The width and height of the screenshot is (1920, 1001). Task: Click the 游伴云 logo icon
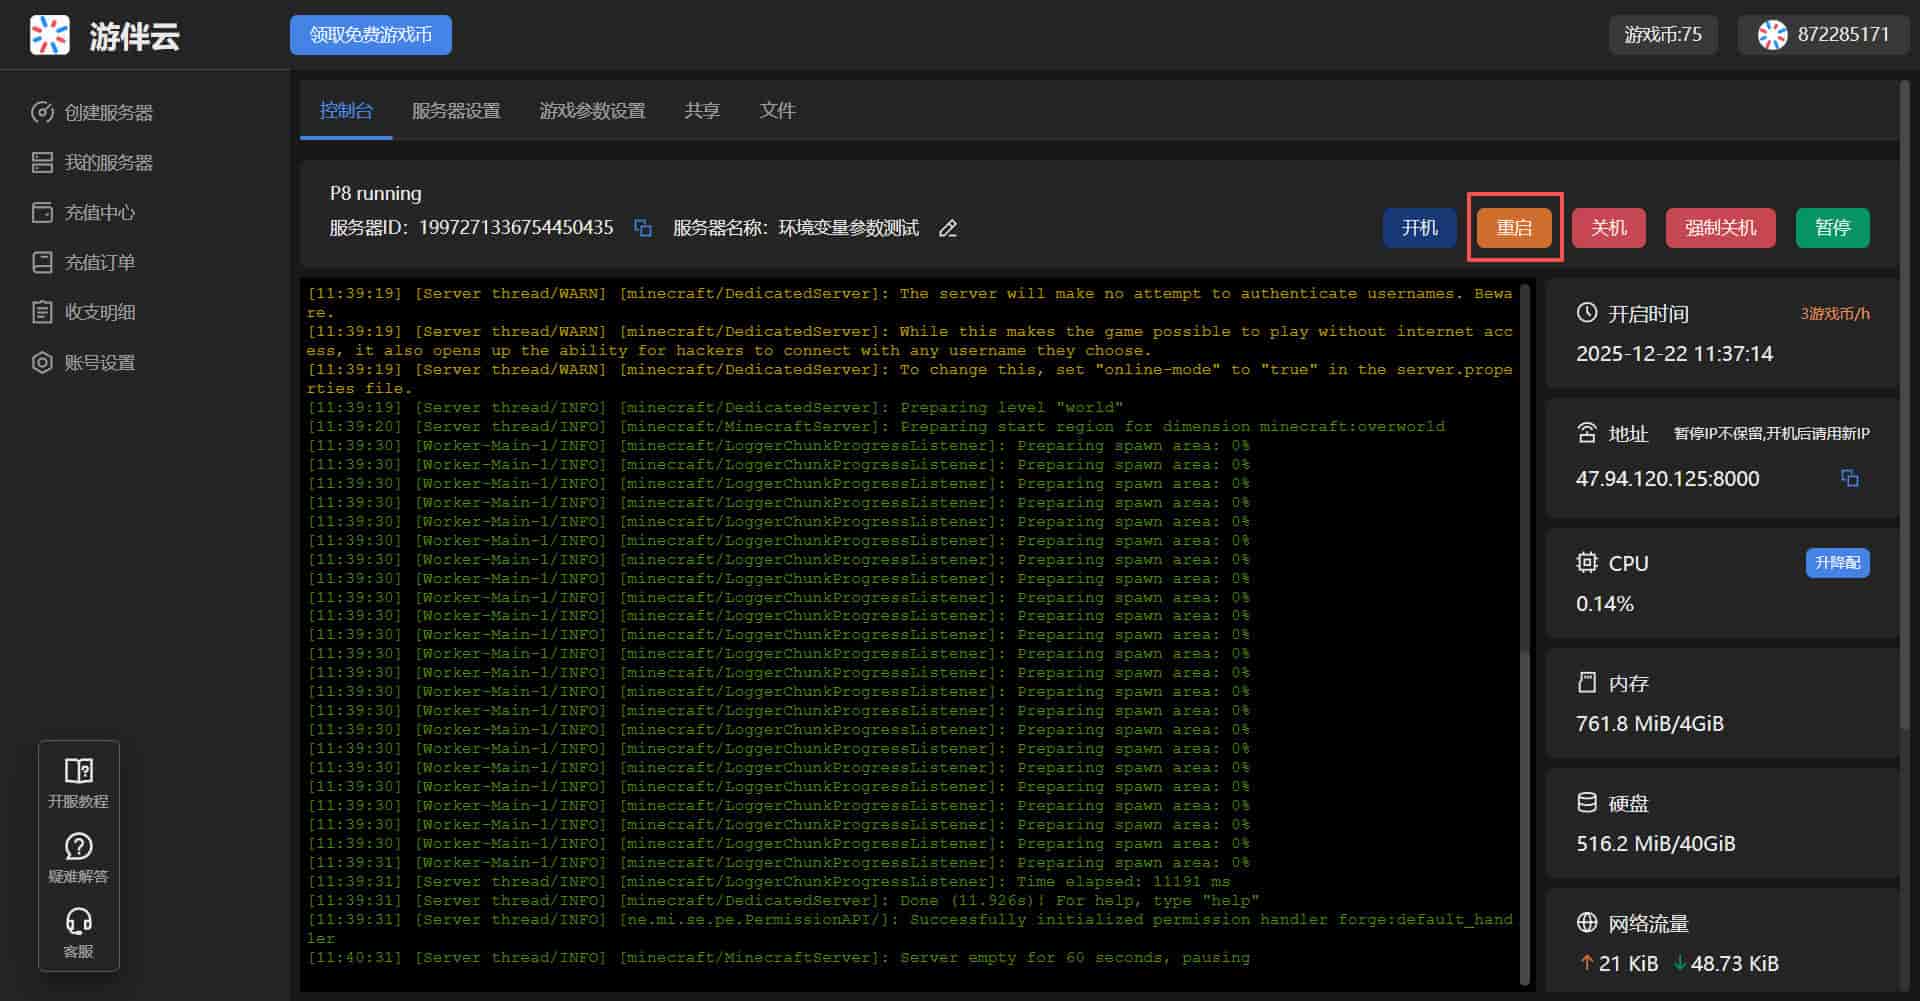click(x=50, y=36)
